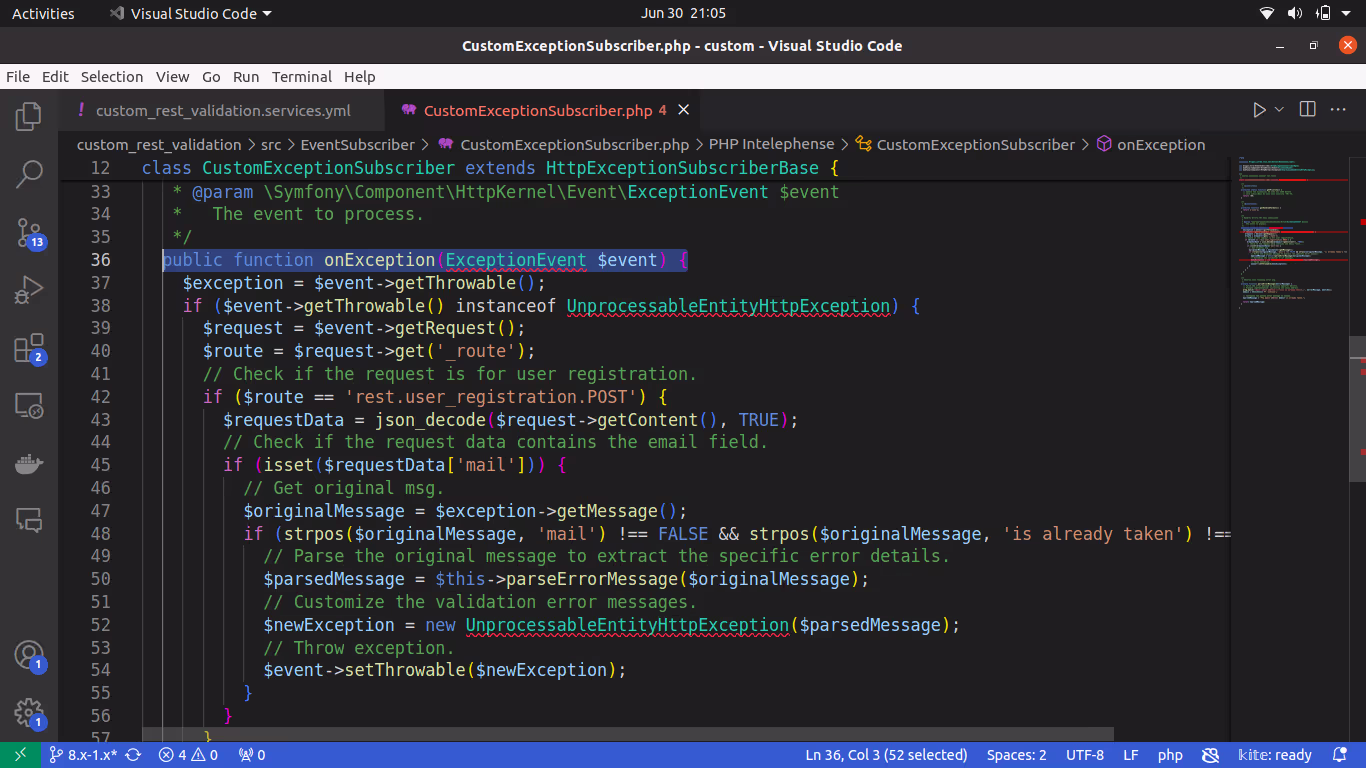This screenshot has width=1366, height=768.
Task: Open the Manage gear settings icon
Action: [29, 714]
